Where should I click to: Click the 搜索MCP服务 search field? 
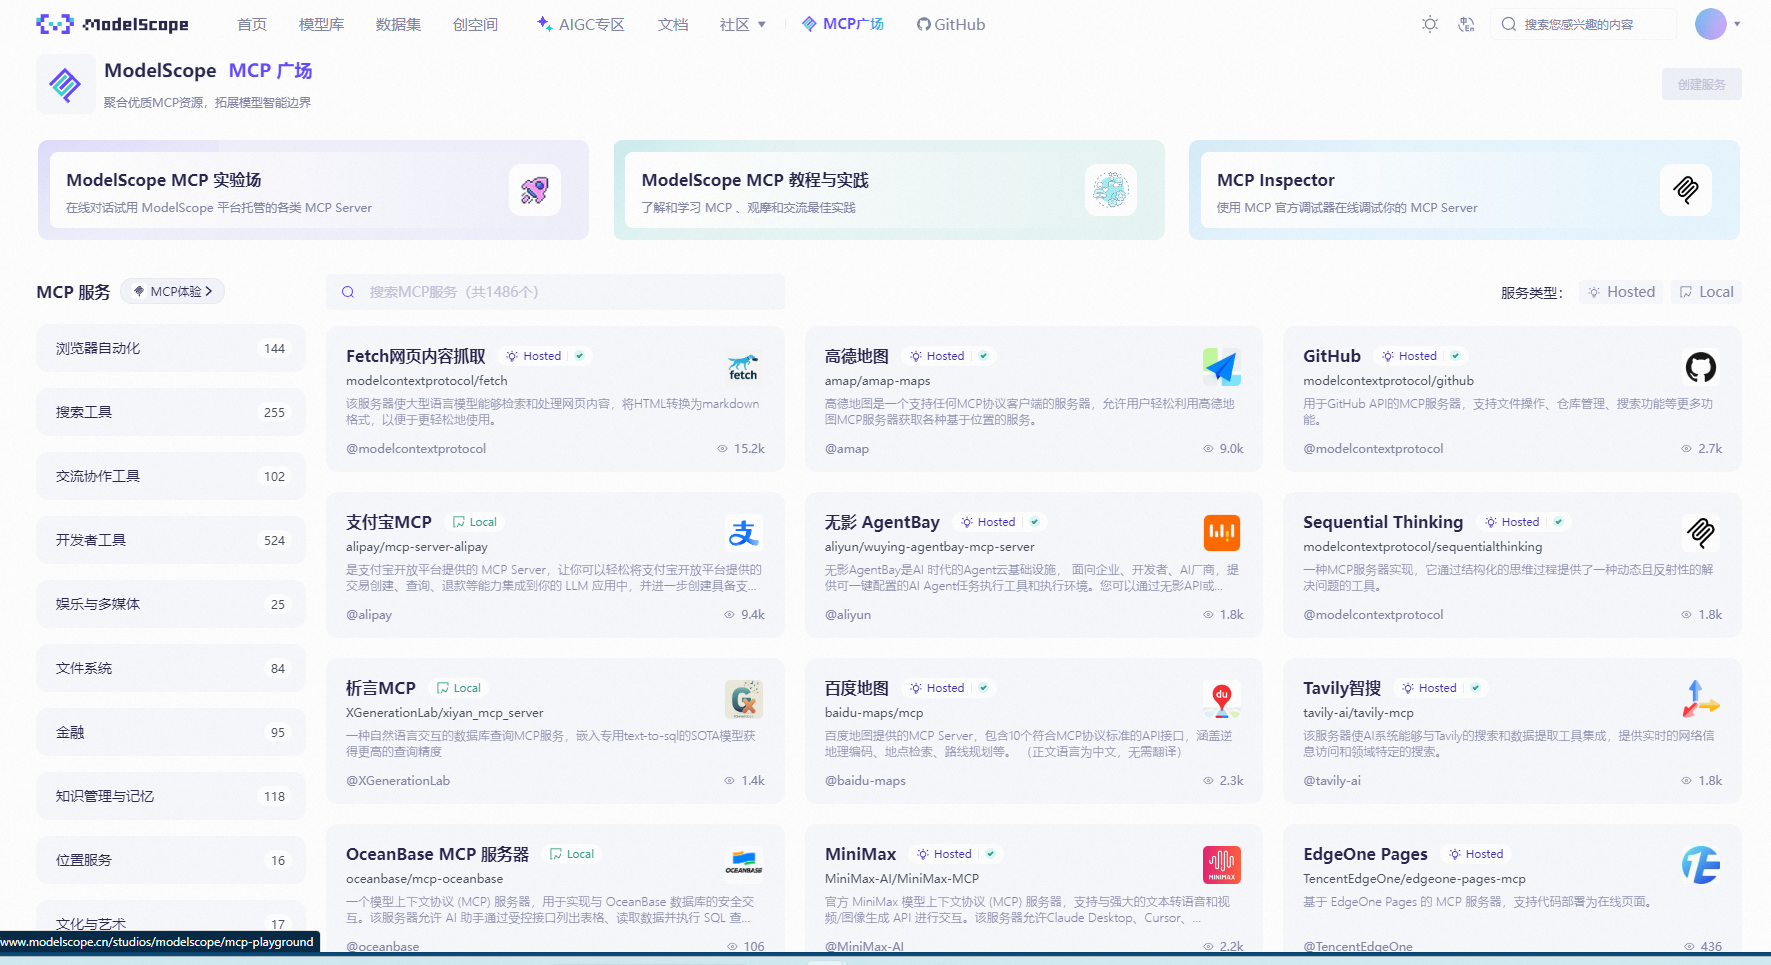point(555,292)
